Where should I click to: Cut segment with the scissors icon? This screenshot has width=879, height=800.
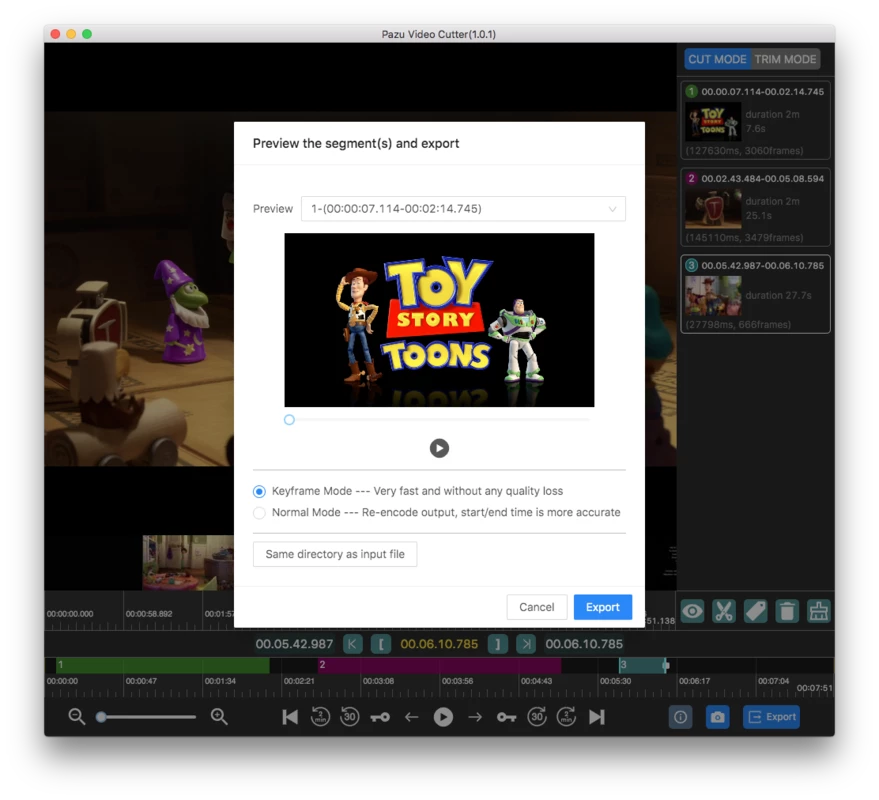(724, 611)
